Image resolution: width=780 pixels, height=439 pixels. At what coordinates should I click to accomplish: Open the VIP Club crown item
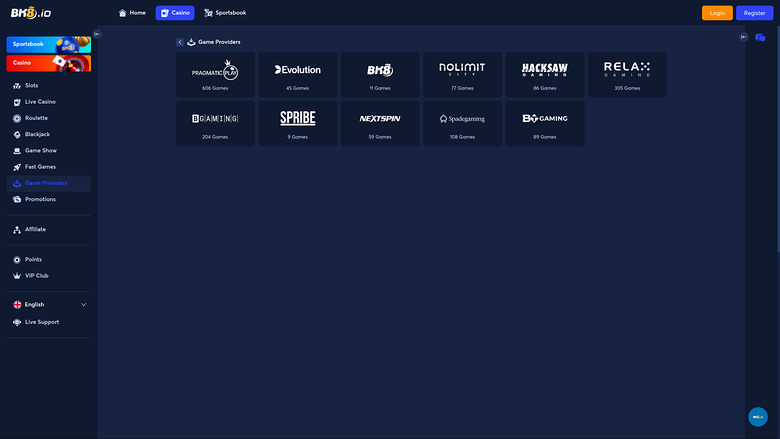(x=36, y=275)
